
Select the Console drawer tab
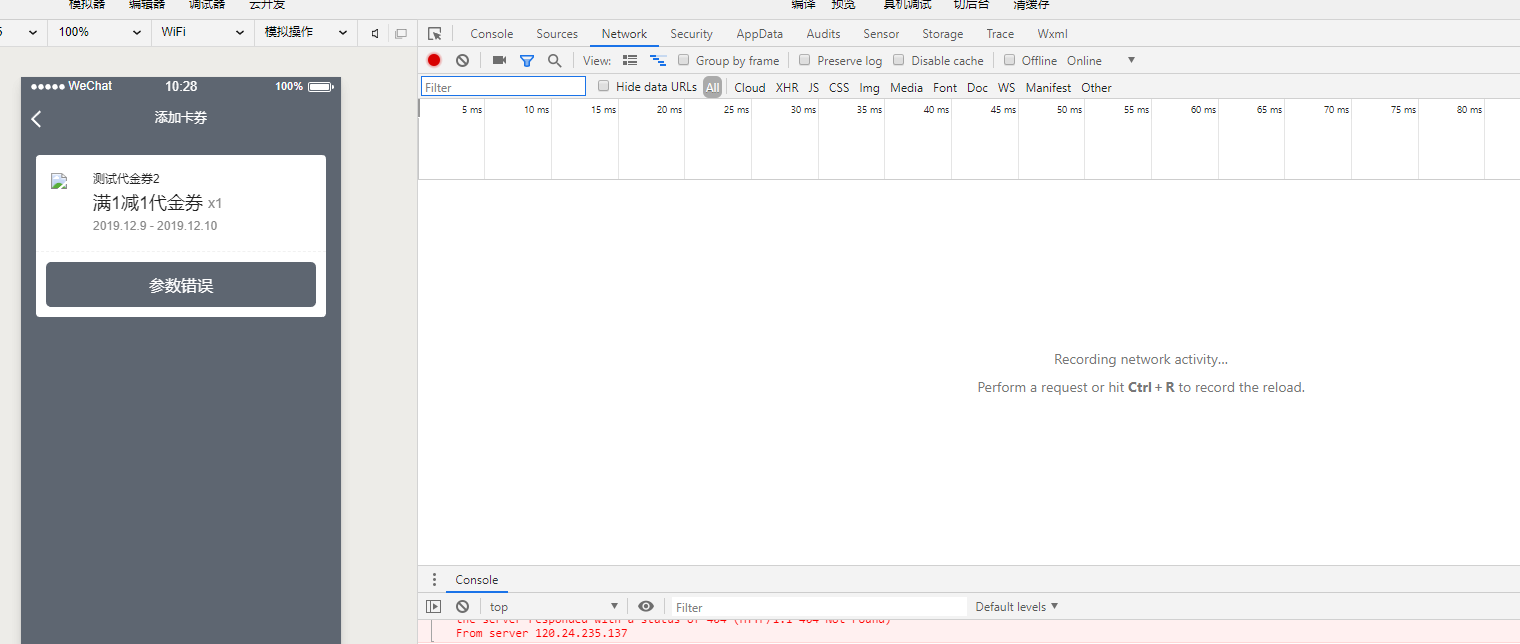pyautogui.click(x=476, y=580)
